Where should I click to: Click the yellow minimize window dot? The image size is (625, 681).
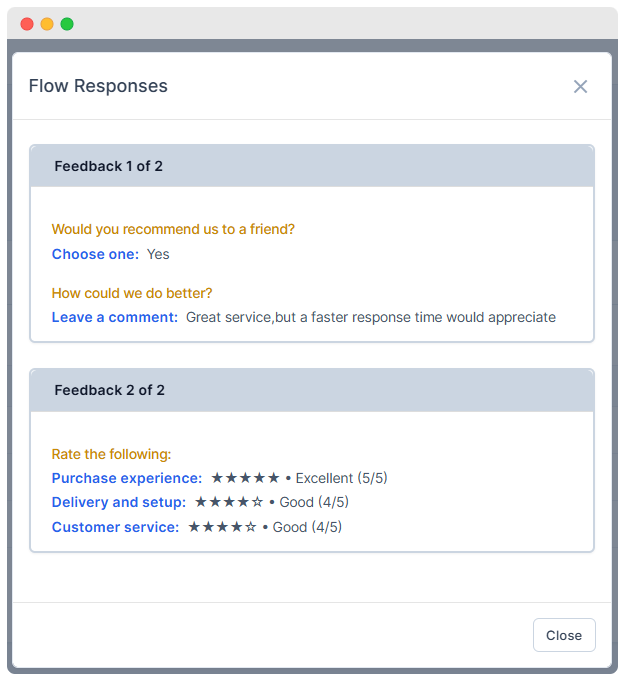(x=47, y=24)
